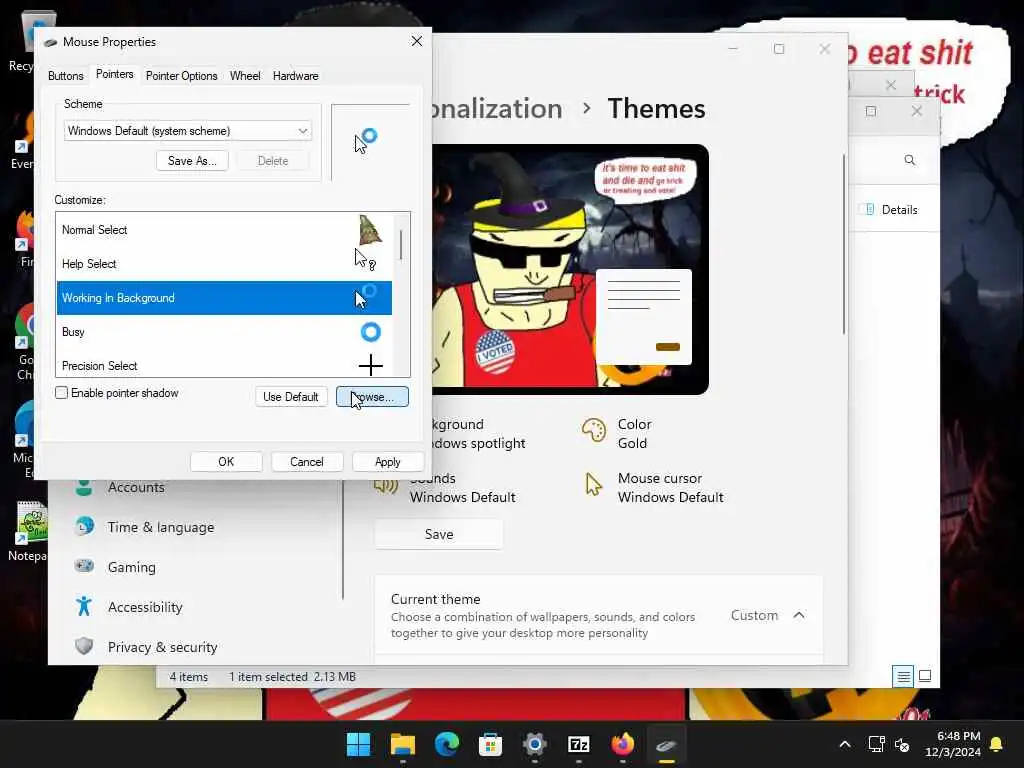Show hidden system tray icons
The height and width of the screenshot is (768, 1024).
tap(844, 744)
